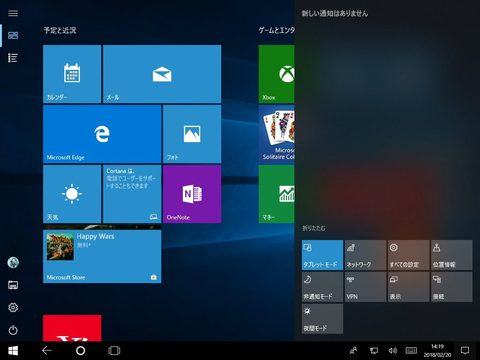The image size is (480, 360).
Task: Open the Calendar tile
Action: (72, 74)
